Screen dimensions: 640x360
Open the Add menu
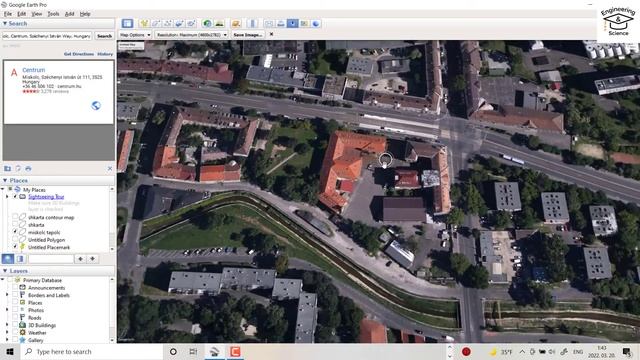69,14
